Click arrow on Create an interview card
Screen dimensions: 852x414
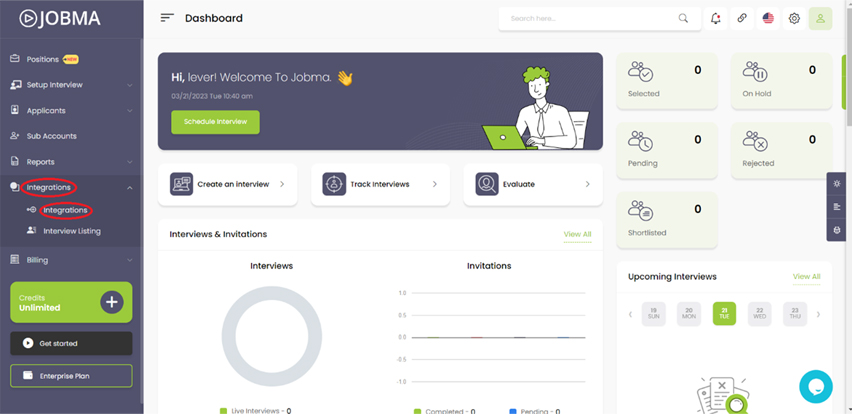[282, 184]
